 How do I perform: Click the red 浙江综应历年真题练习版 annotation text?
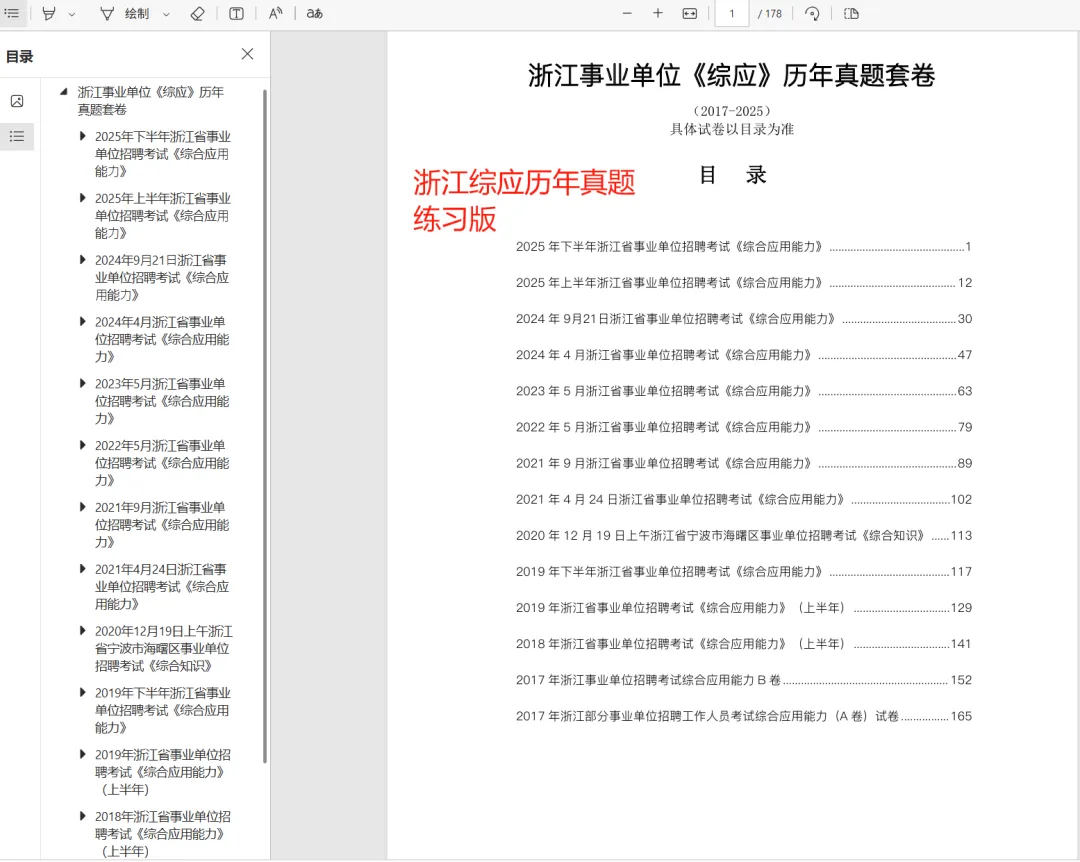[523, 201]
